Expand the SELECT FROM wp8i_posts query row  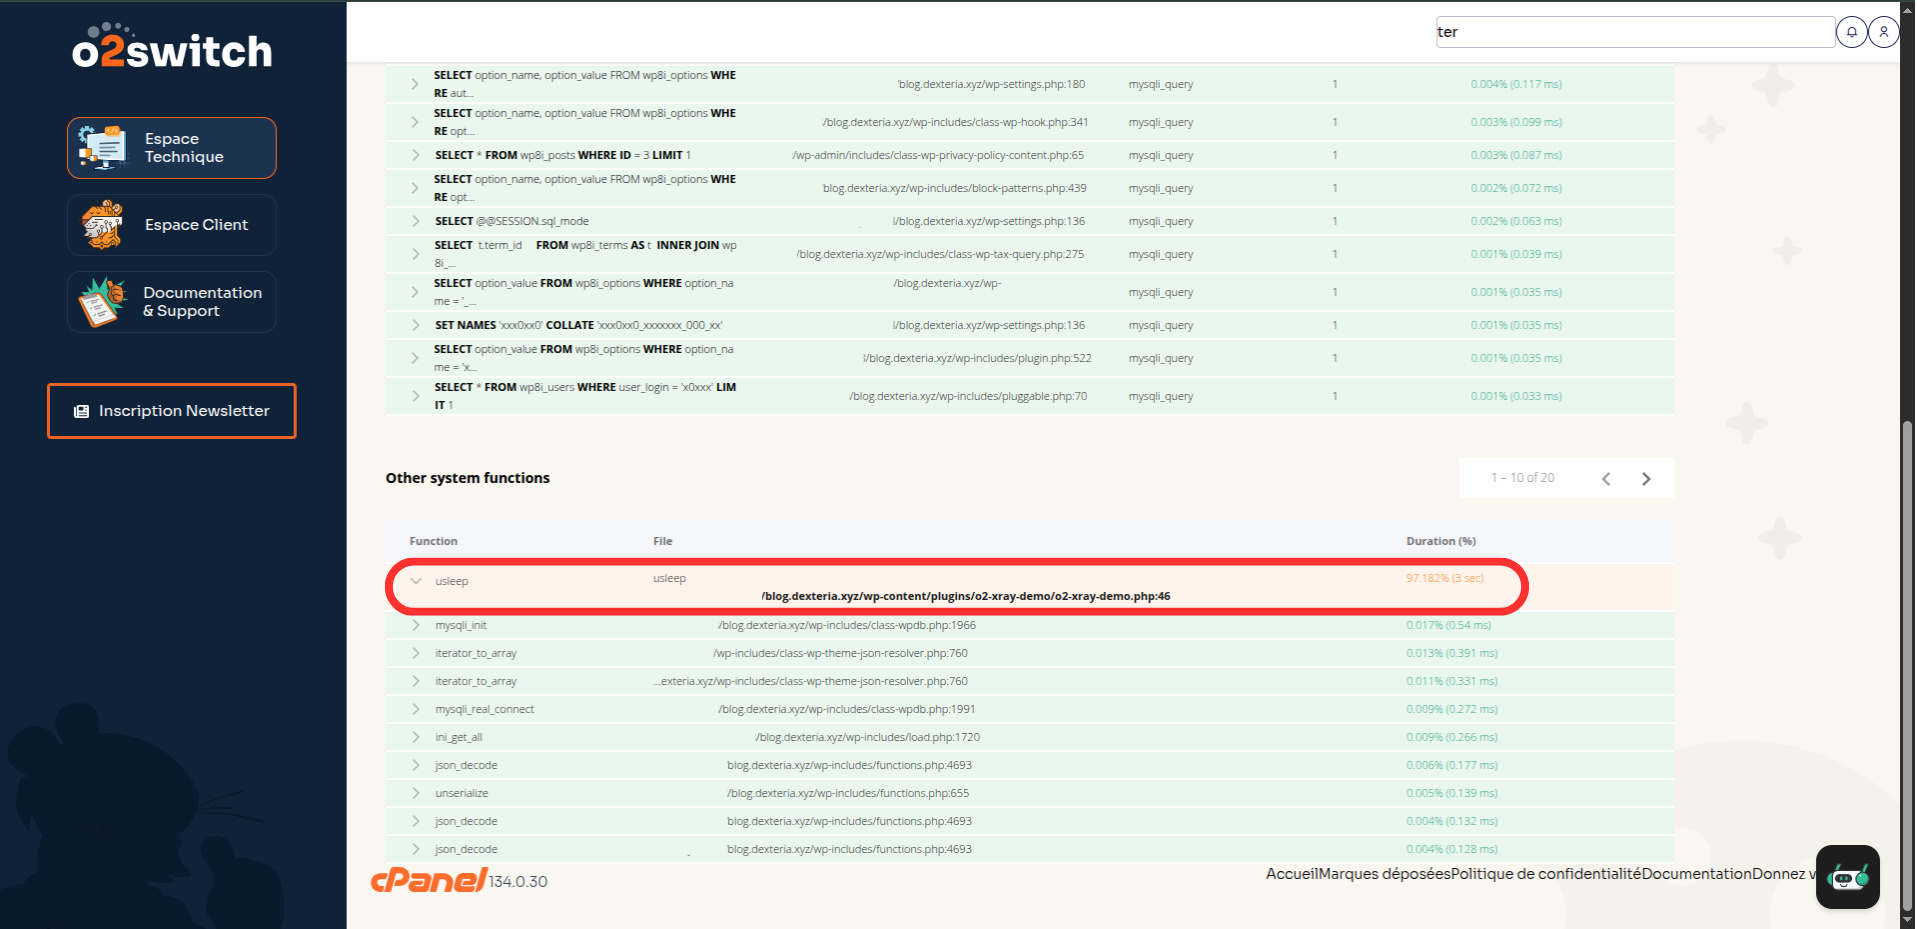(416, 155)
